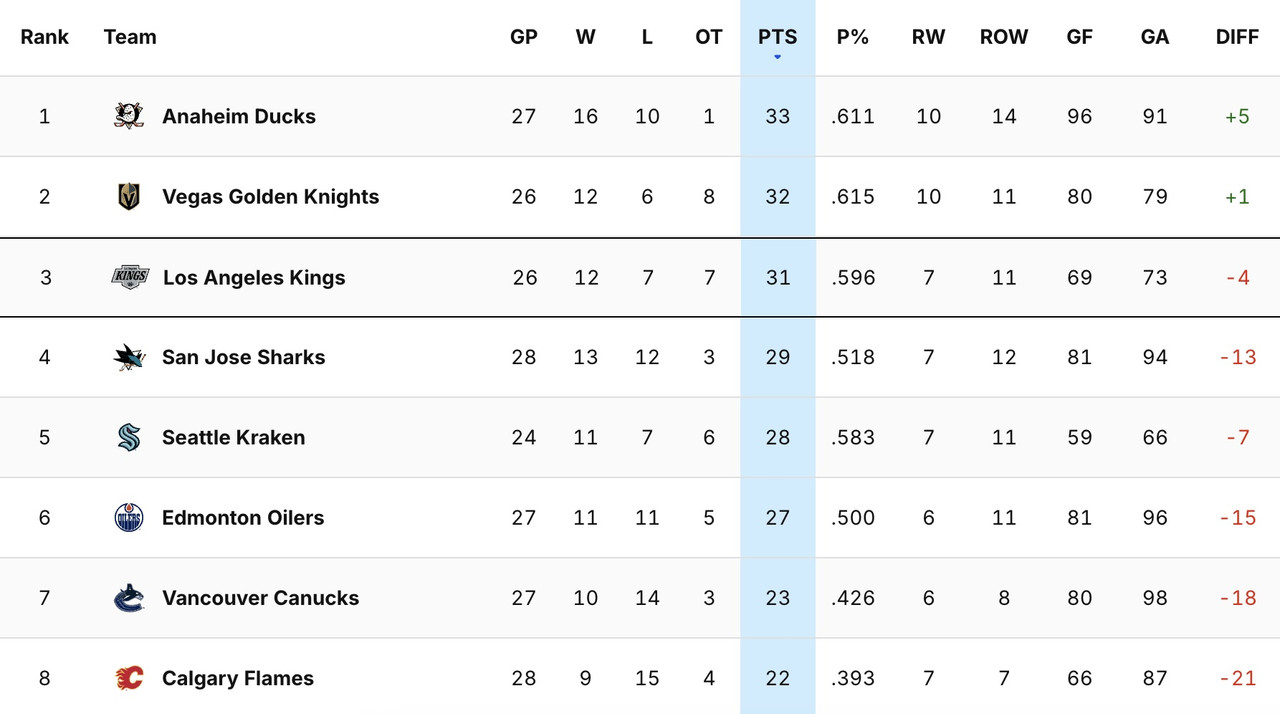
Task: Select the Seattle Kraken logo
Action: pos(128,437)
